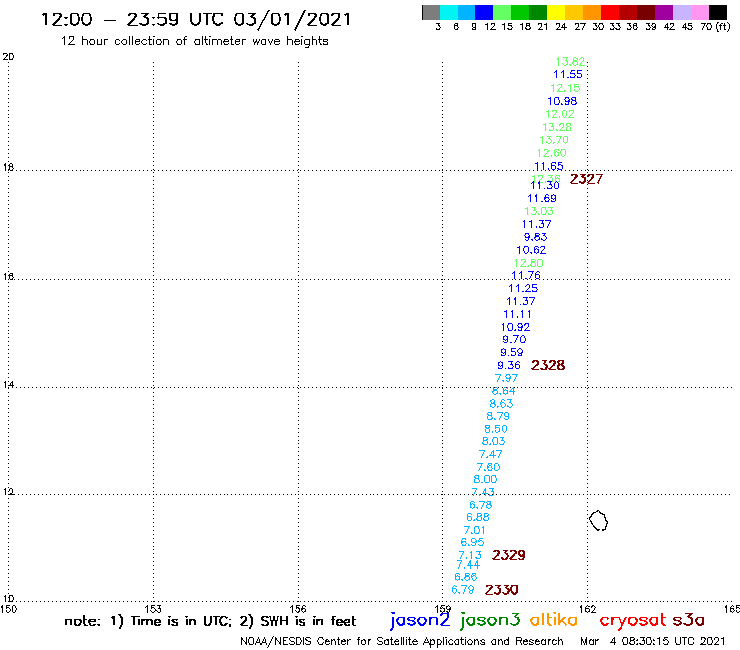Click the black swatch ending the color scale
740x650 pixels.
point(718,12)
